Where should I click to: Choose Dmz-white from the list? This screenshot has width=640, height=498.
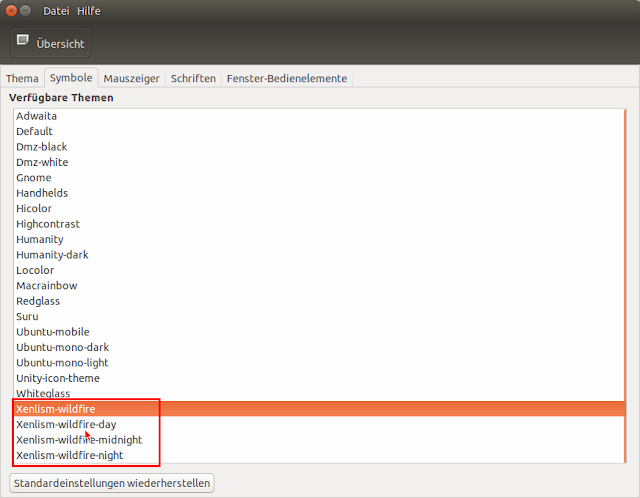[x=319, y=162]
